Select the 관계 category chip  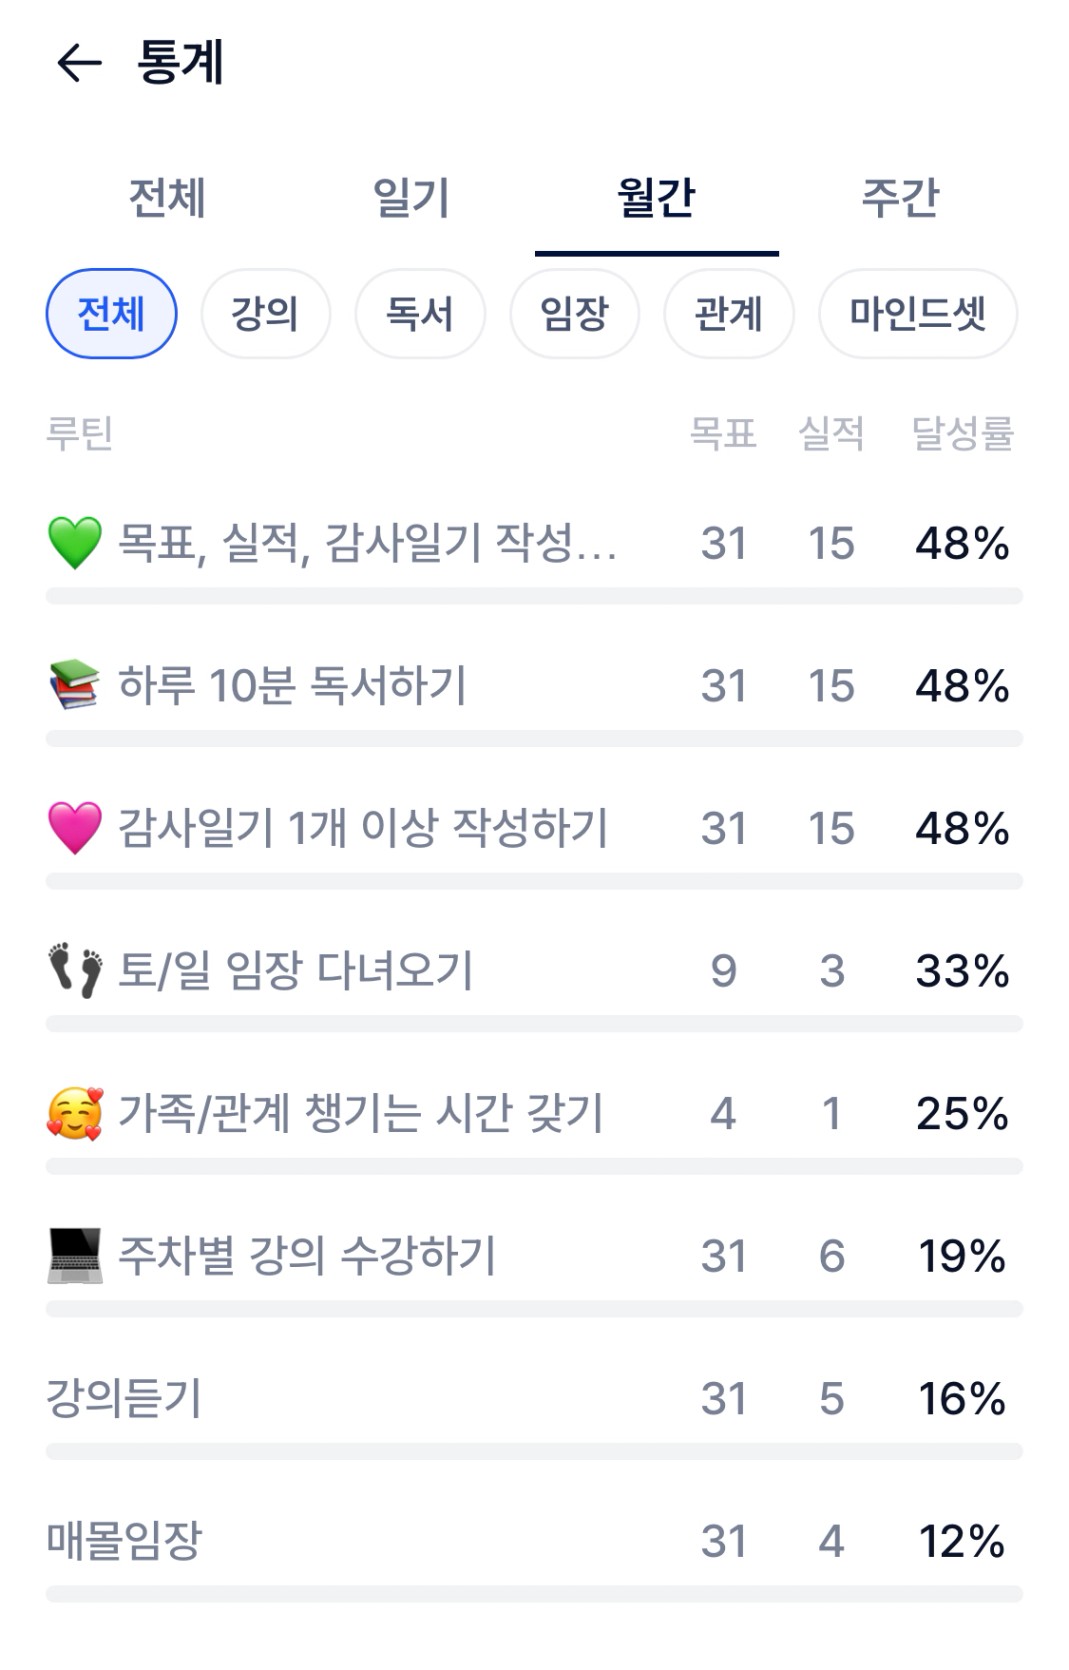pos(729,314)
